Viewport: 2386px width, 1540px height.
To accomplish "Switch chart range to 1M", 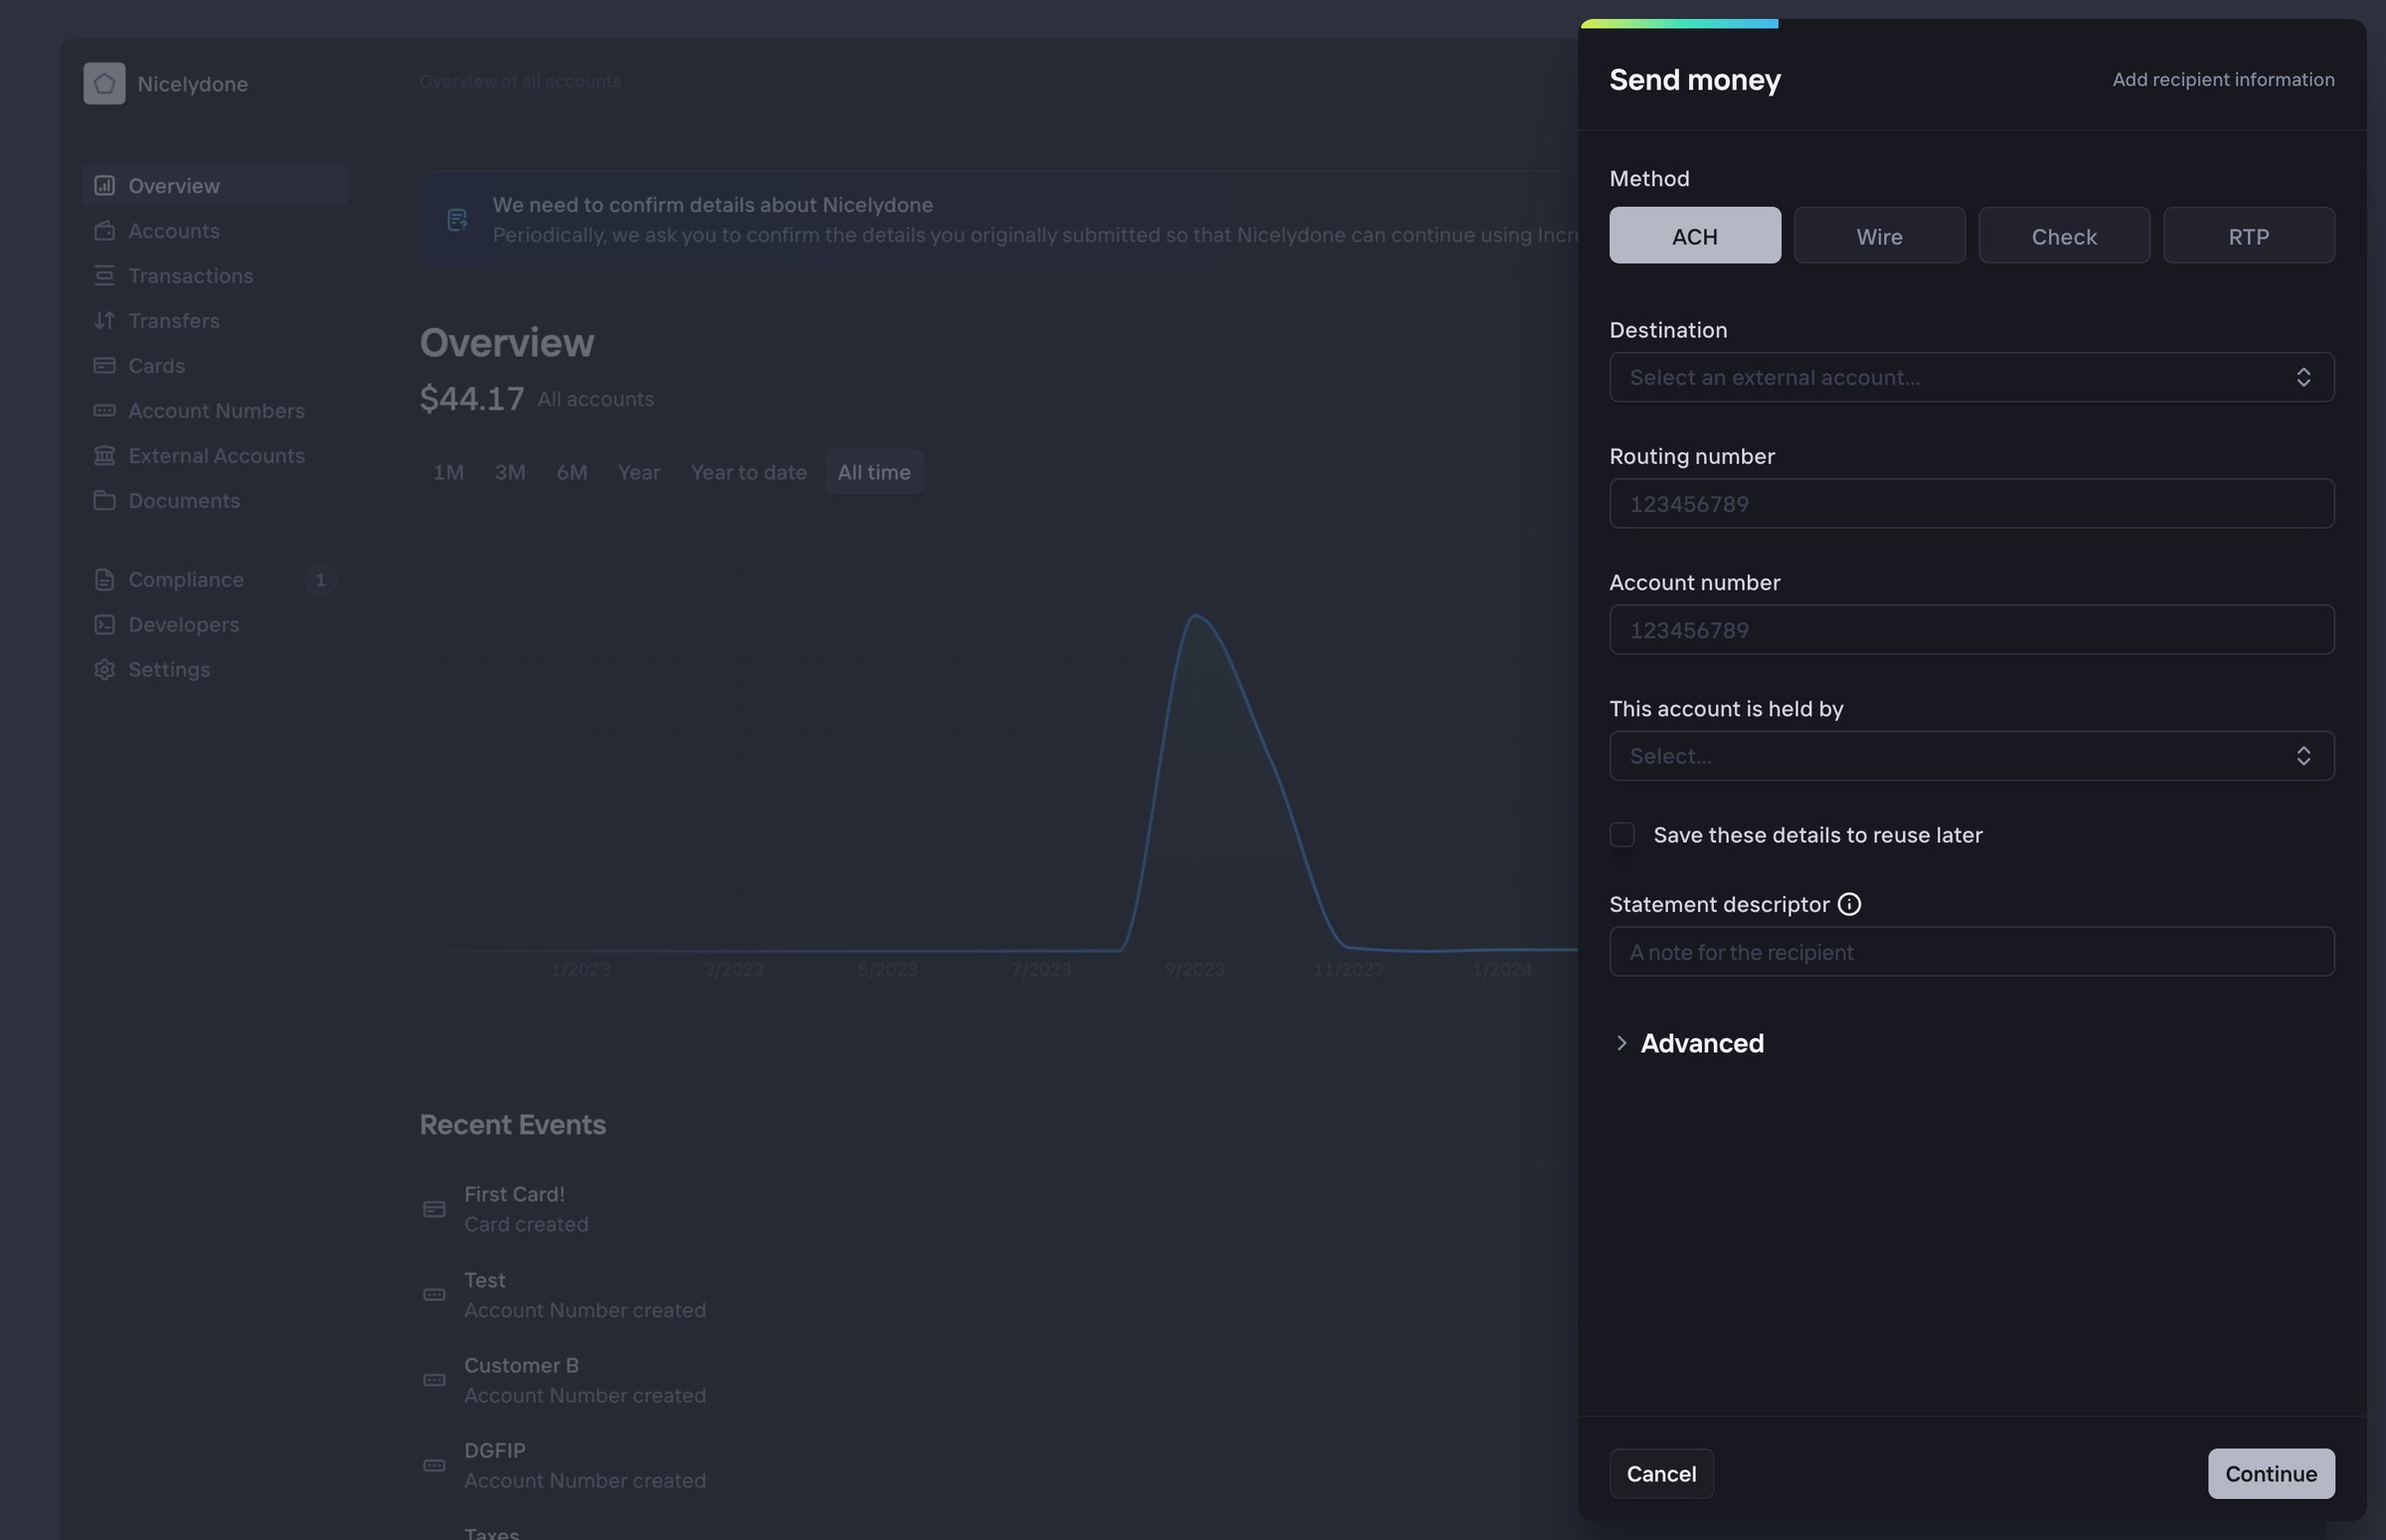I will click(x=448, y=472).
